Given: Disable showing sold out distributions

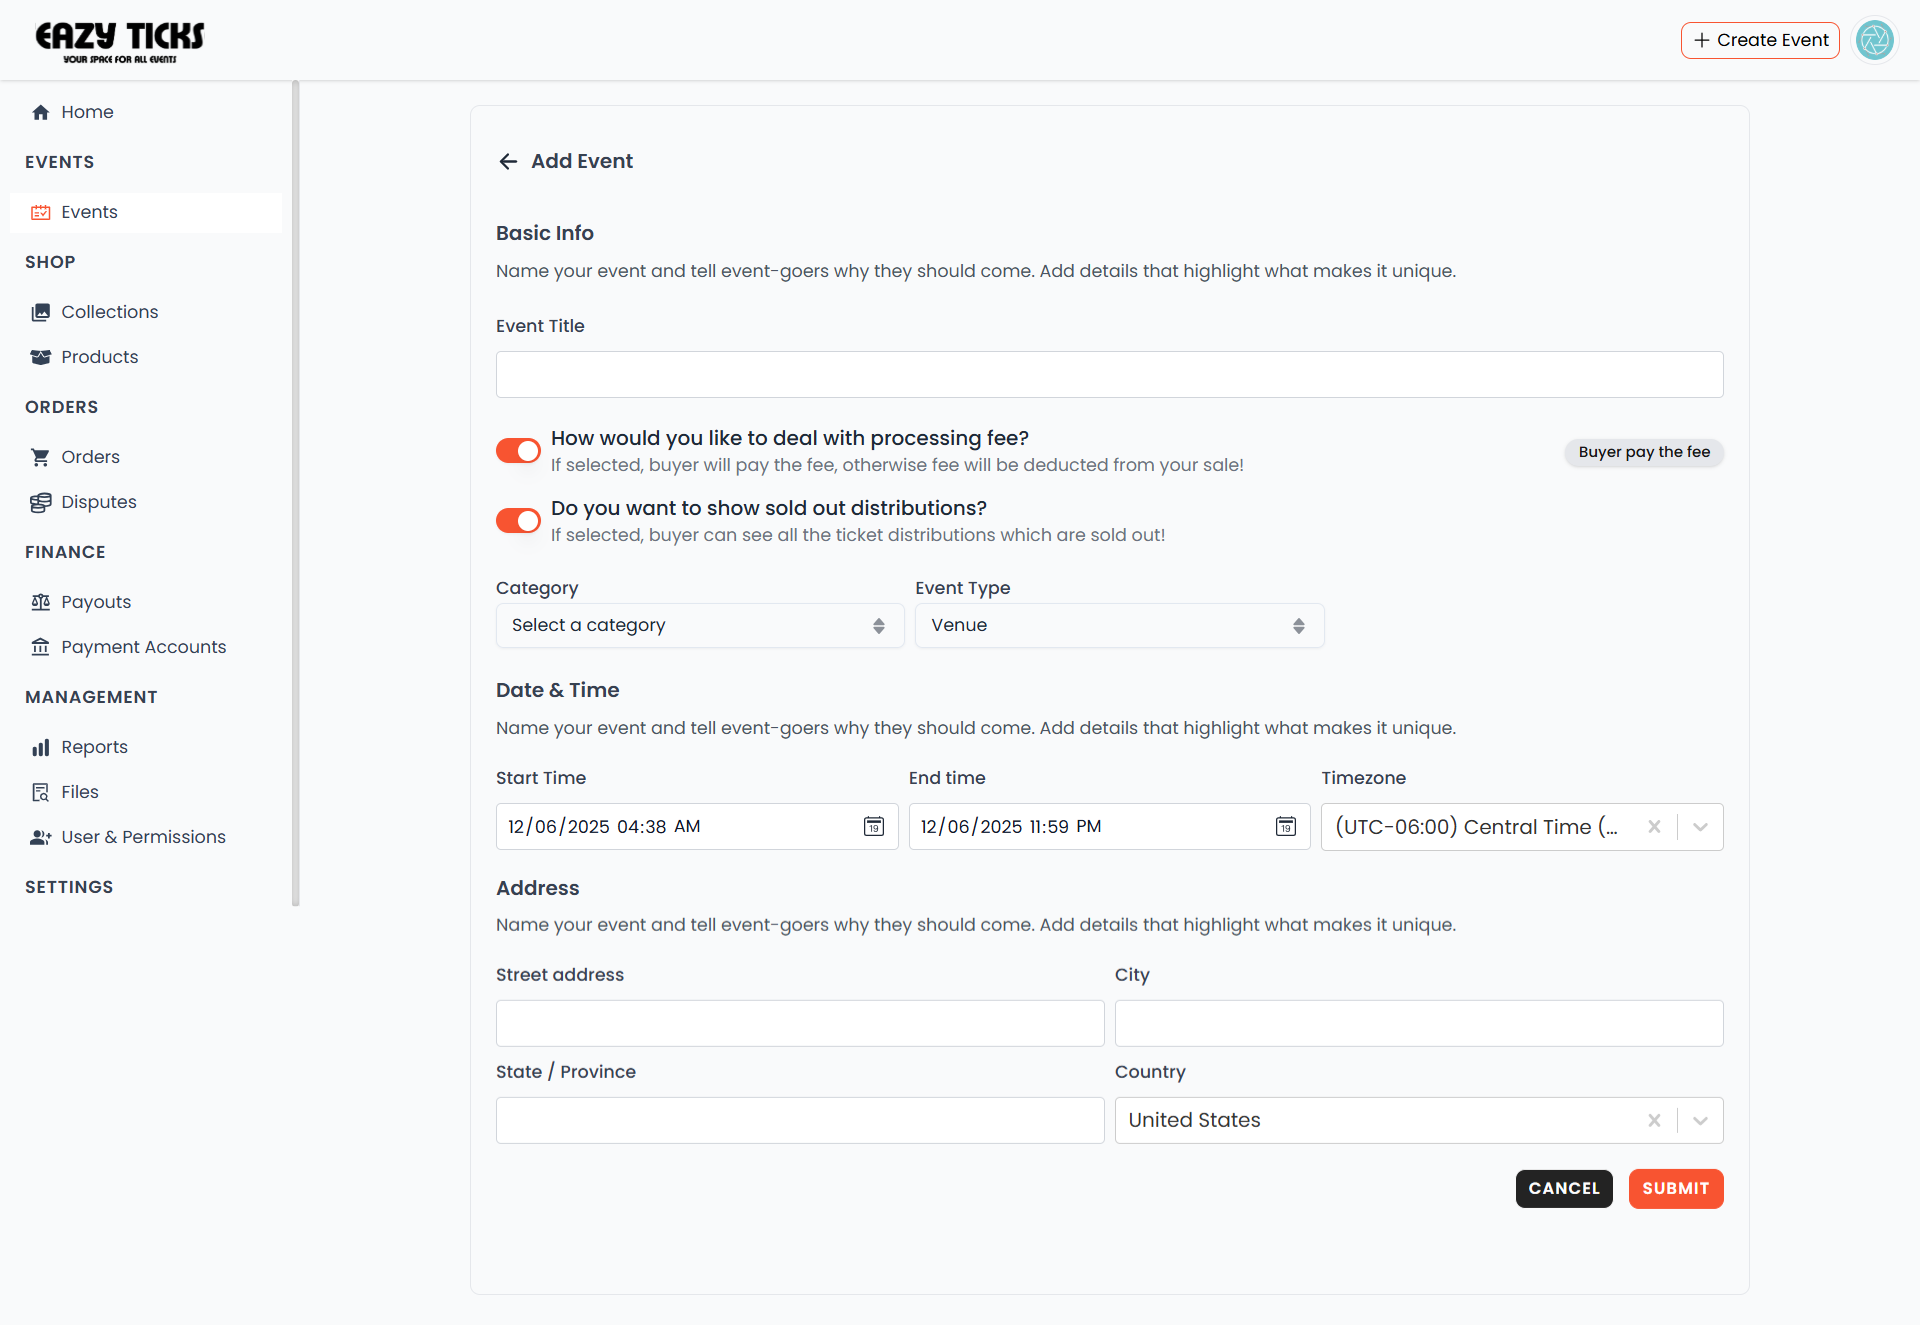Looking at the screenshot, I should (x=518, y=520).
